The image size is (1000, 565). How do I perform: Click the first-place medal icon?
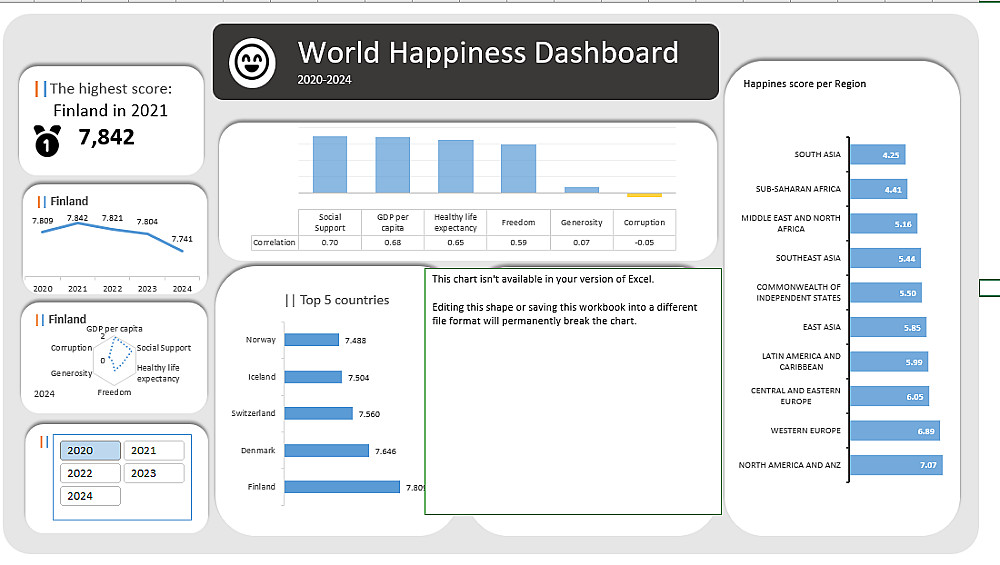click(47, 140)
